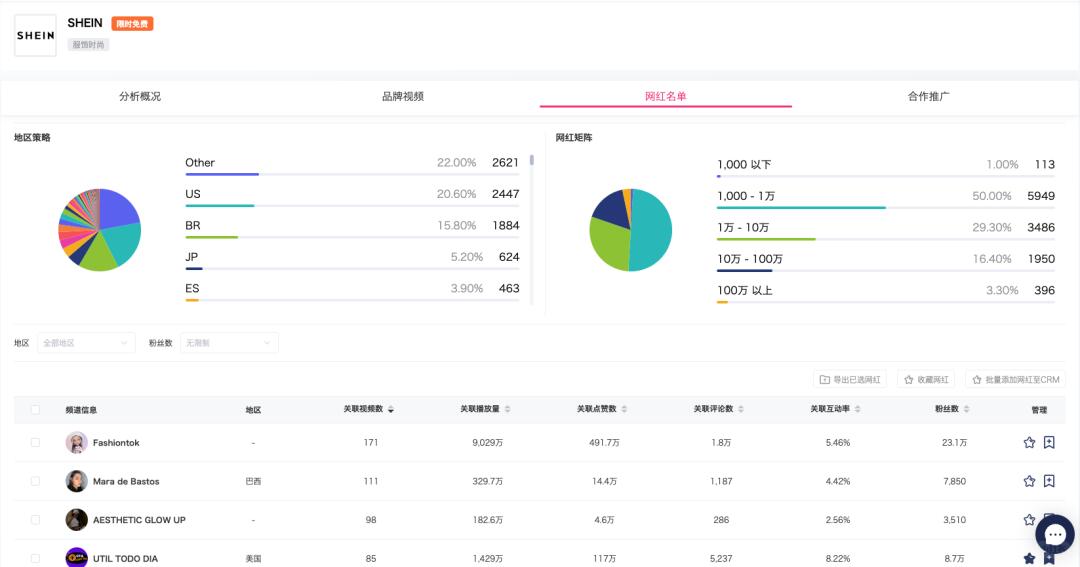Screen dimensions: 1080x567
Task: Select the 网红名单 tab
Action: [x=665, y=96]
